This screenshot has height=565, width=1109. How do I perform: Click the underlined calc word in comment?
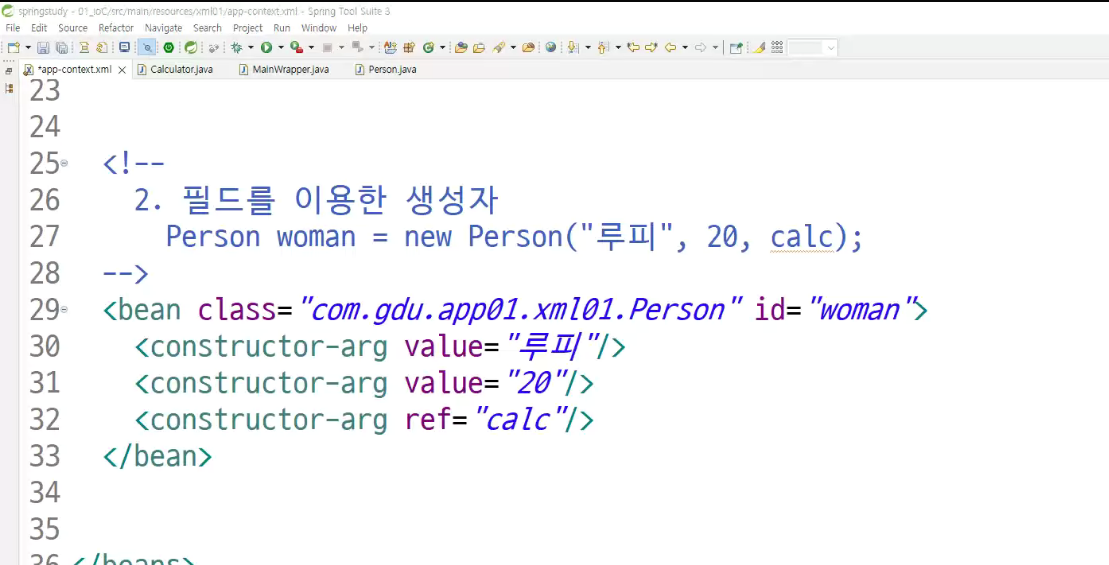(x=802, y=236)
